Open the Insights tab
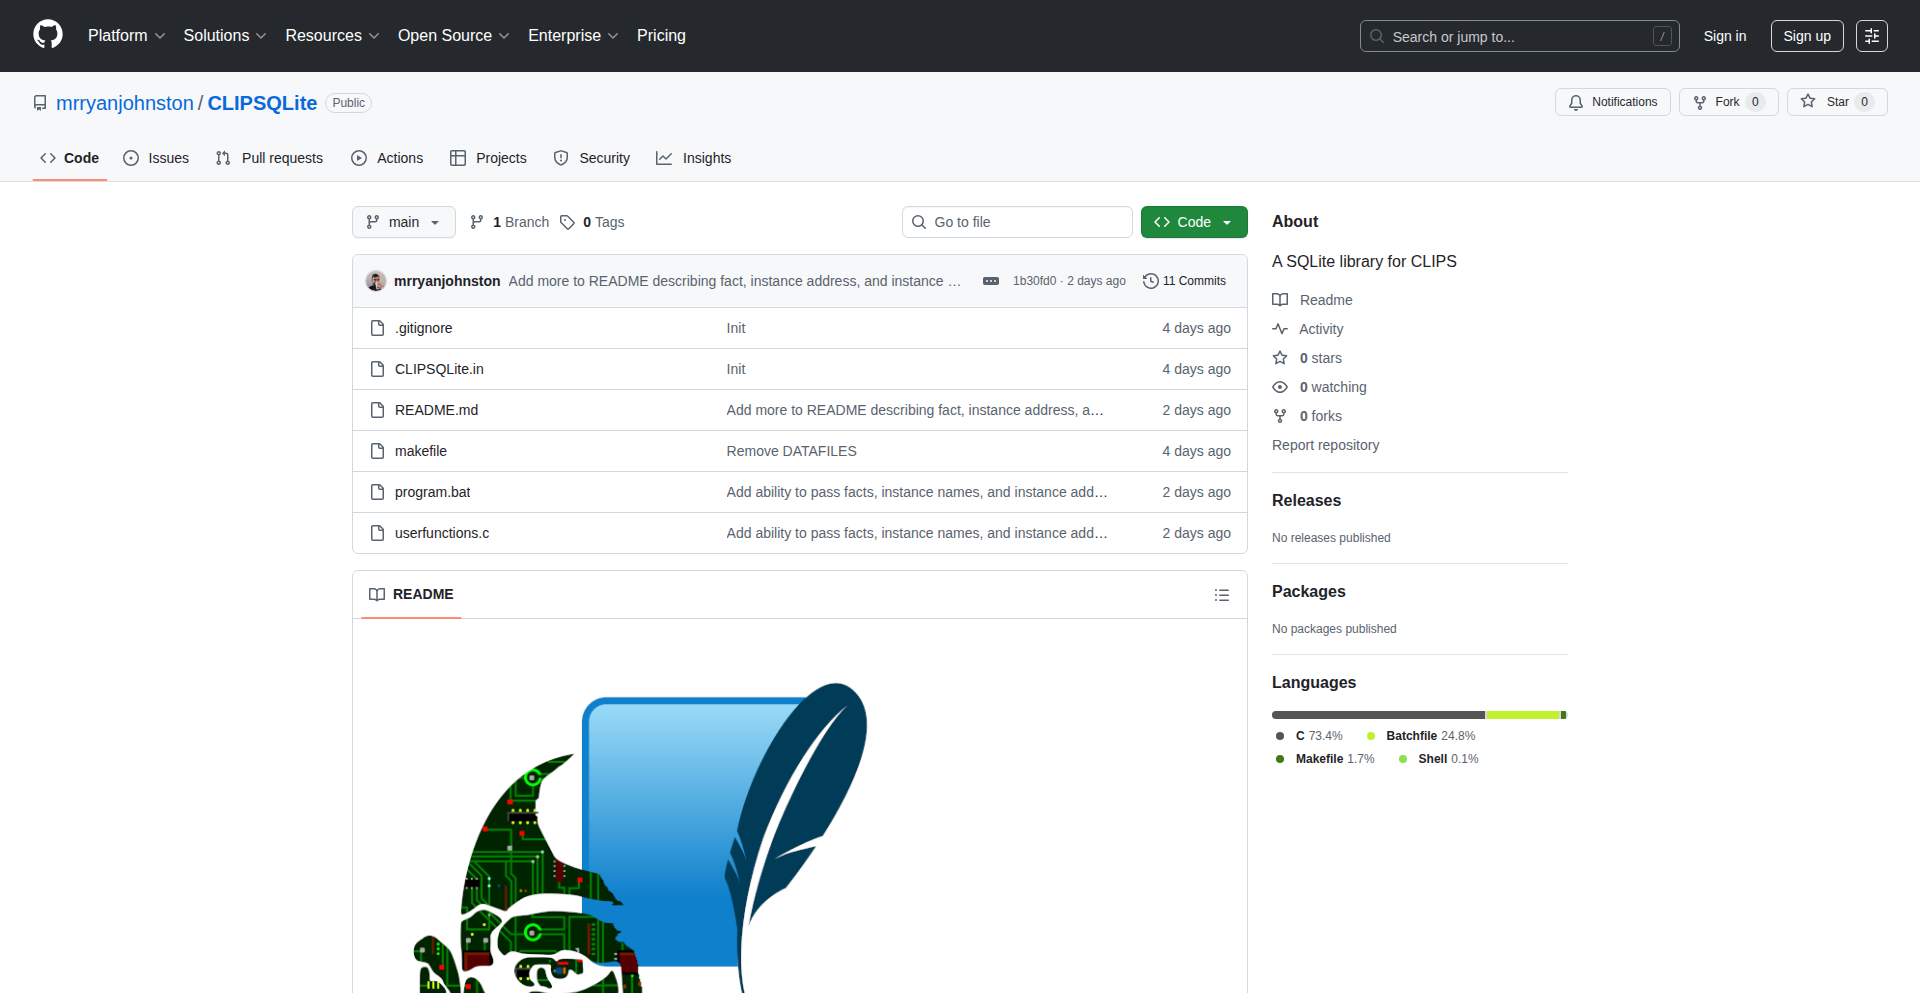The width and height of the screenshot is (1920, 993). pos(694,158)
